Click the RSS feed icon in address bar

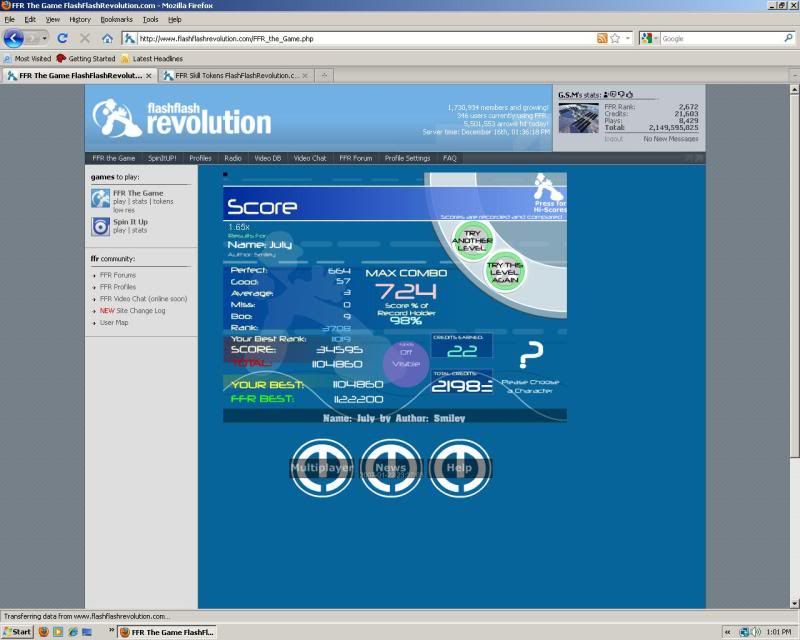point(602,38)
